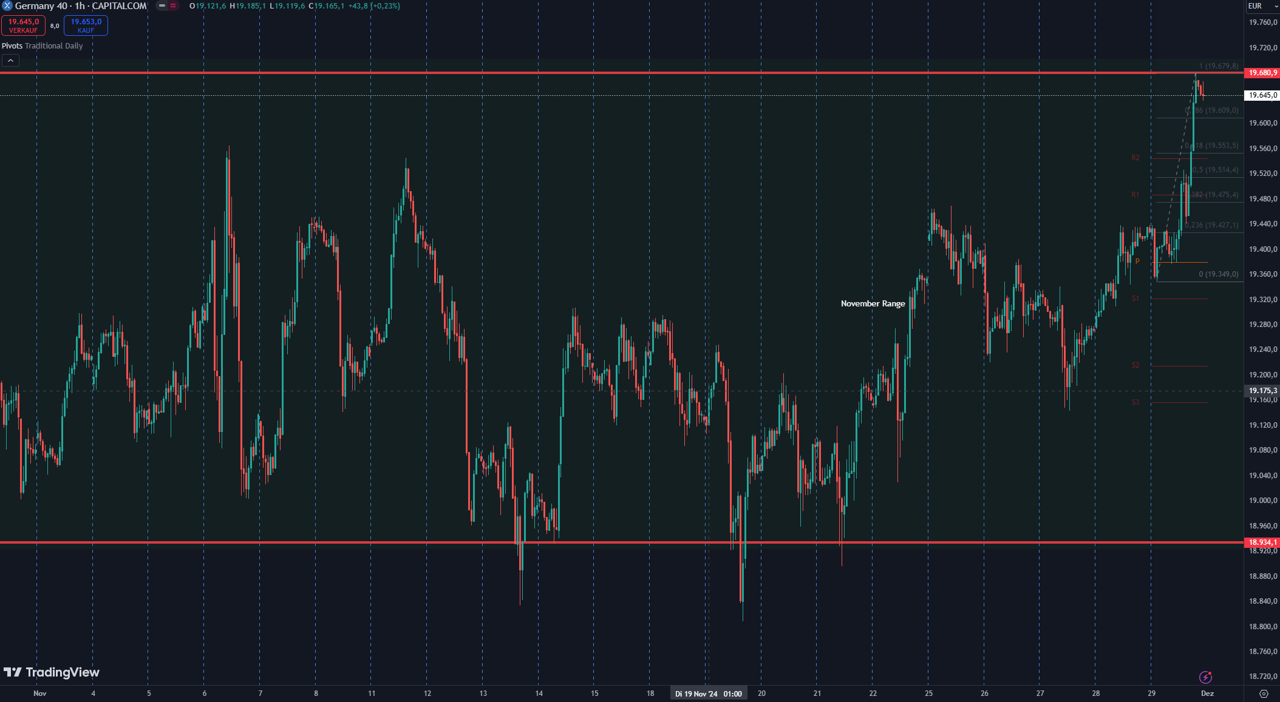Click the pink equals indicator icon by symbol

173,6
